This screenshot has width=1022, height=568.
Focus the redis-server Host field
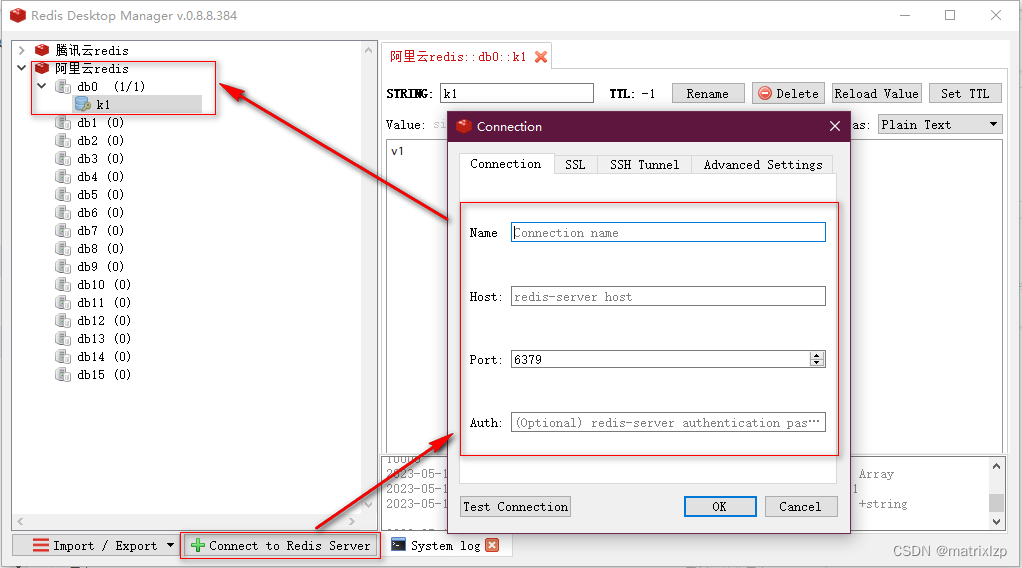[668, 296]
